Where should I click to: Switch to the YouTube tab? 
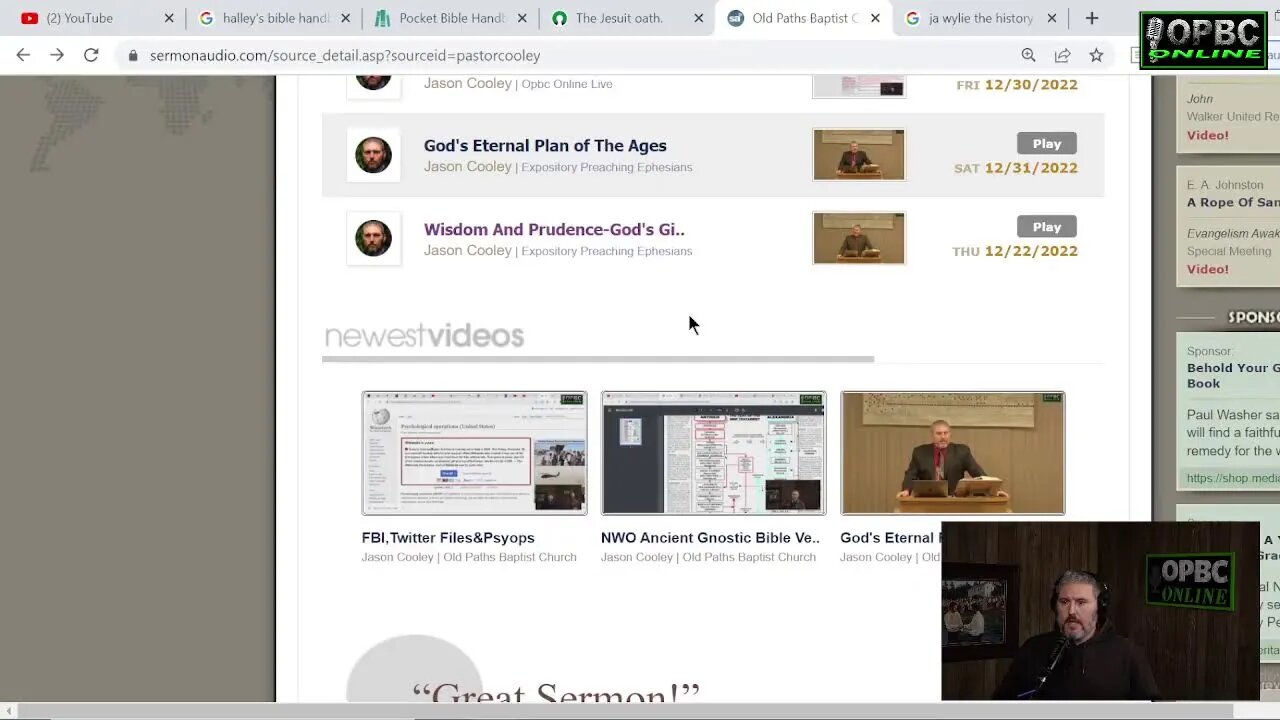tap(80, 18)
